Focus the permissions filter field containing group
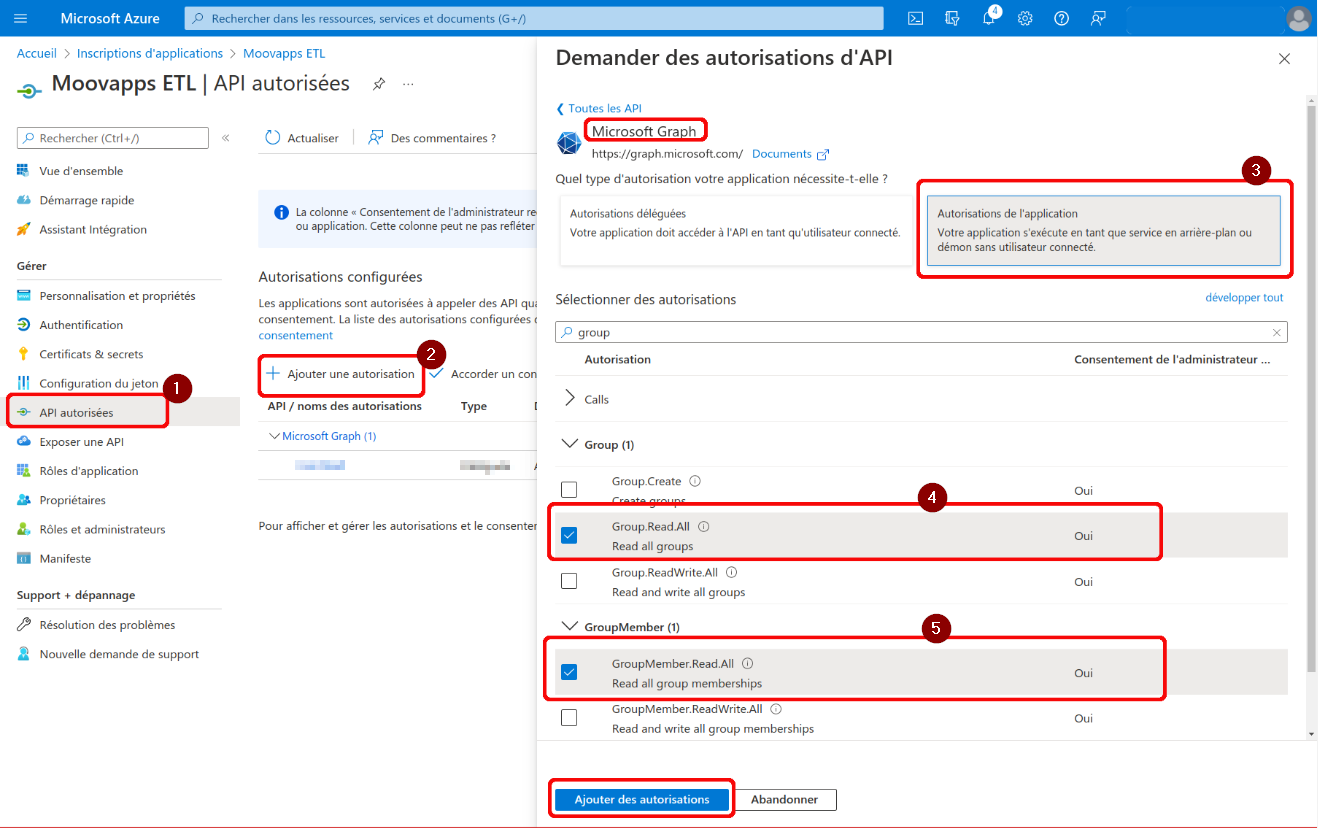Viewport: 1318px width, 828px height. (x=921, y=332)
